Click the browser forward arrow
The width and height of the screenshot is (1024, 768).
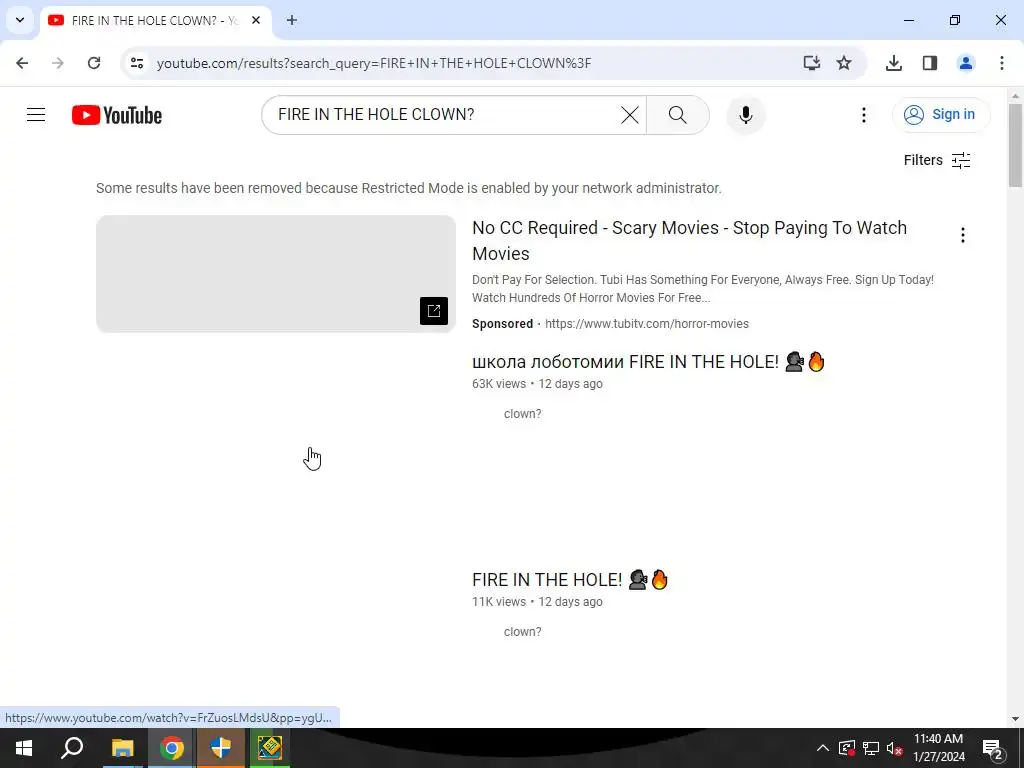point(58,63)
